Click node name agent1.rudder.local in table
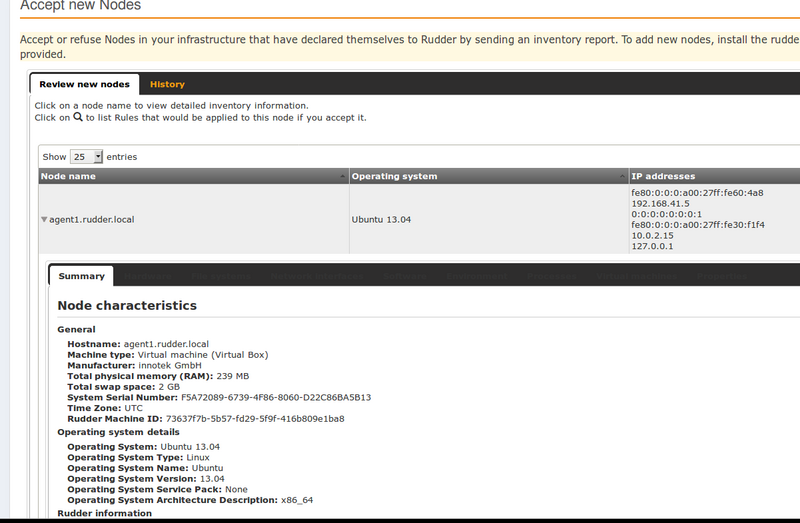 [92, 219]
